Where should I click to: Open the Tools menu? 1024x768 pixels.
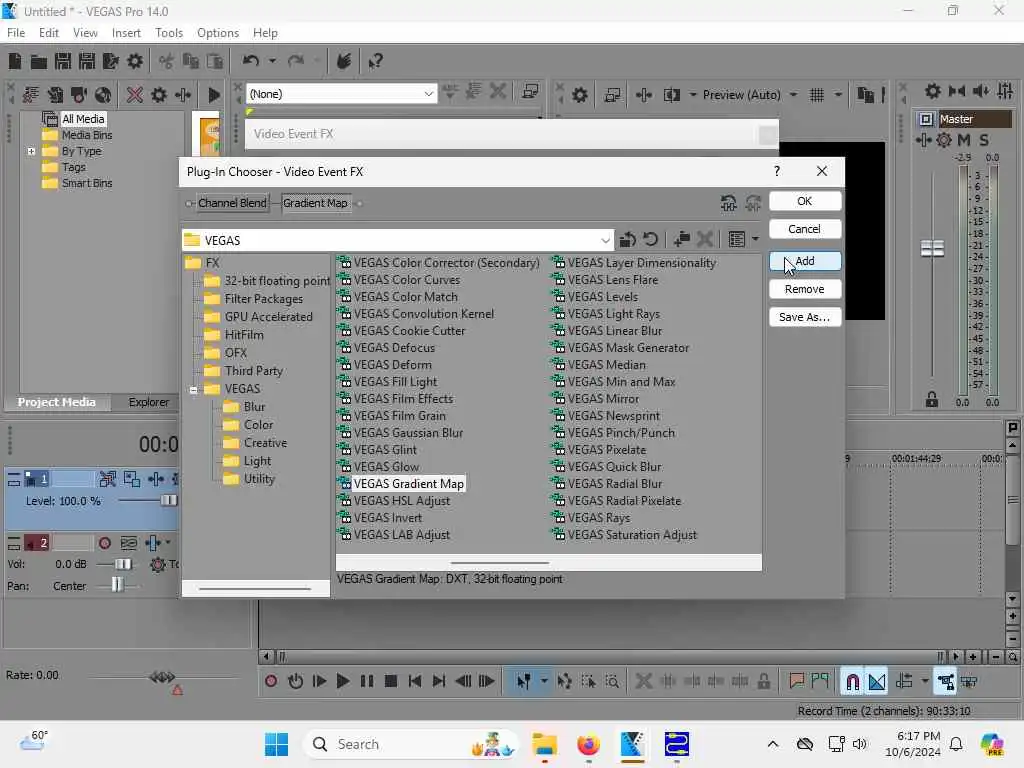[168, 33]
